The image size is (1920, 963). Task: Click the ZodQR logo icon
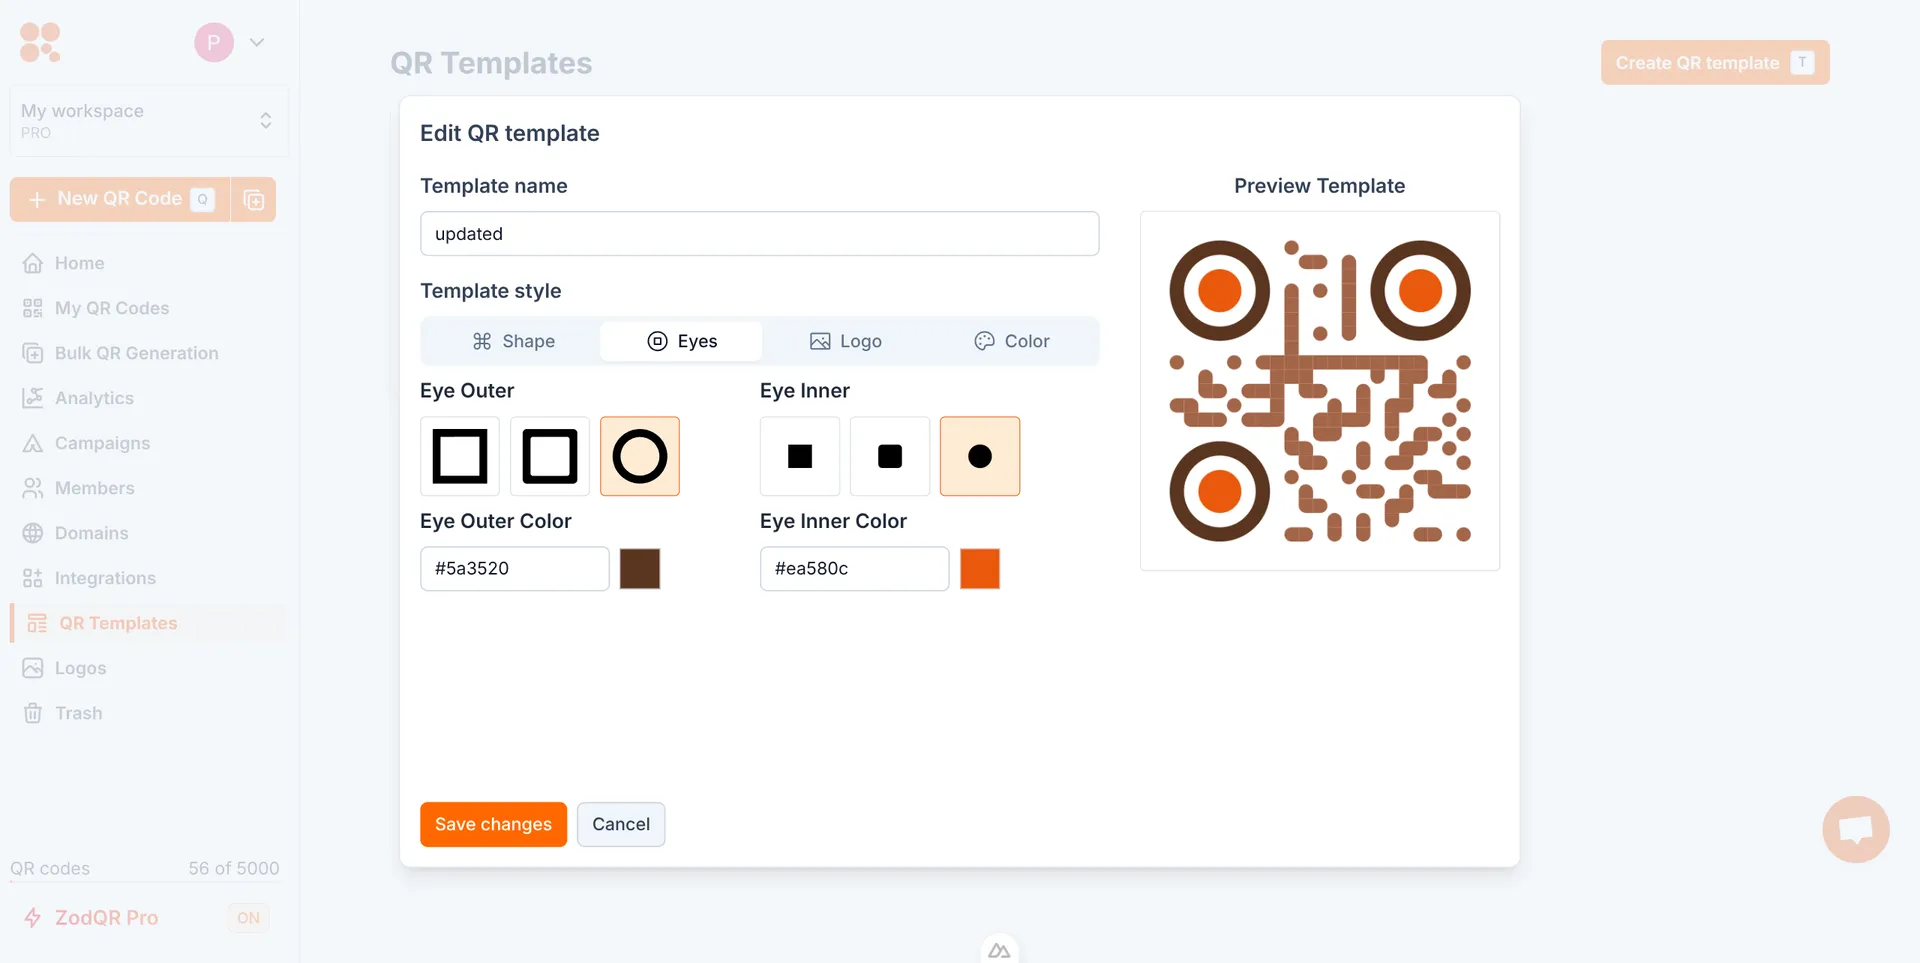click(x=40, y=42)
